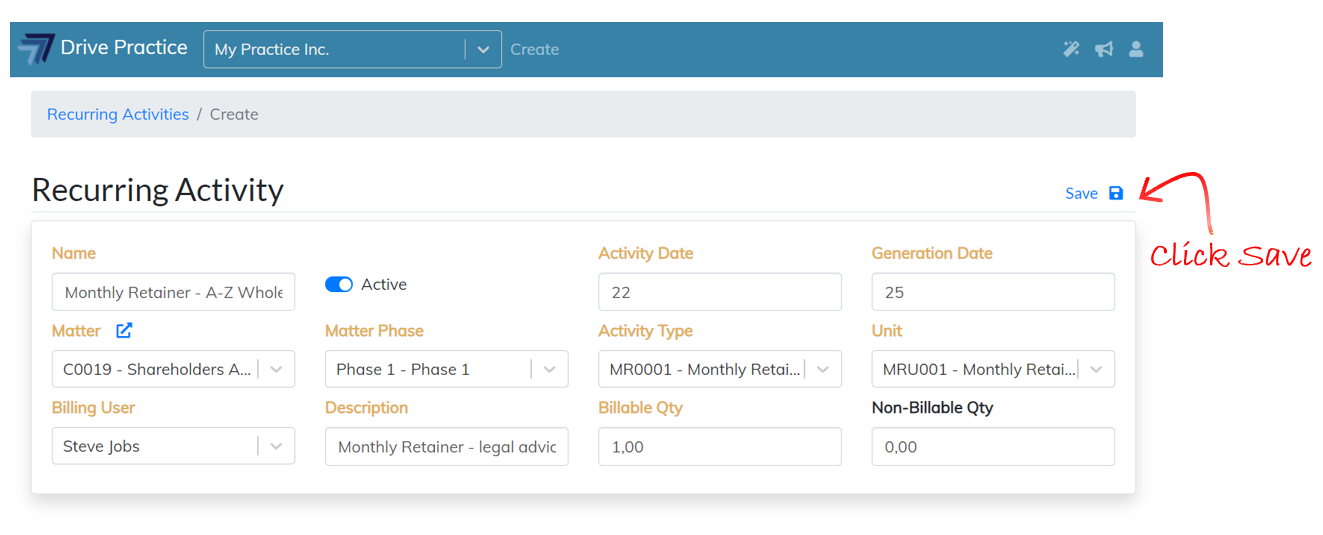Image resolution: width=1323 pixels, height=535 pixels.
Task: Click the megaphone announcements icon
Action: click(x=1104, y=49)
